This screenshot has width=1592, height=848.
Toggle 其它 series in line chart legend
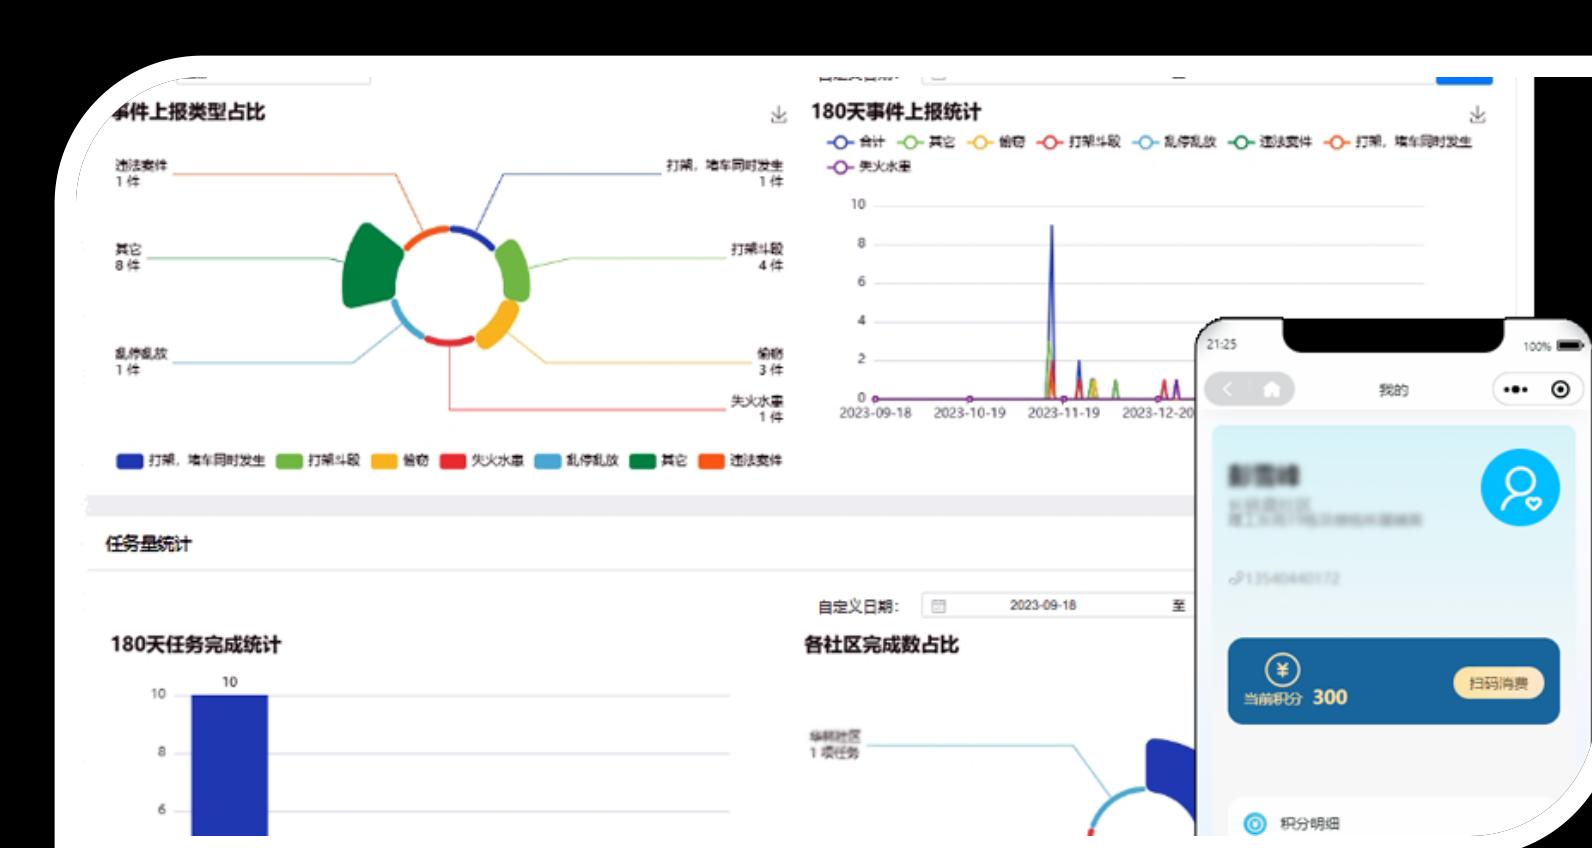pos(927,142)
